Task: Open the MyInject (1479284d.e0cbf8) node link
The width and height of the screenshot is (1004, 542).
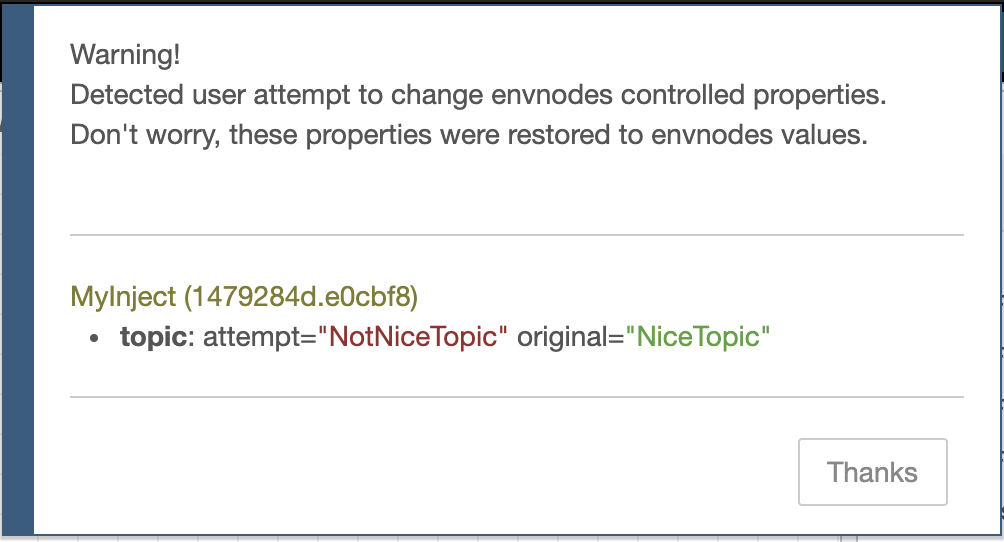Action: pyautogui.click(x=244, y=297)
